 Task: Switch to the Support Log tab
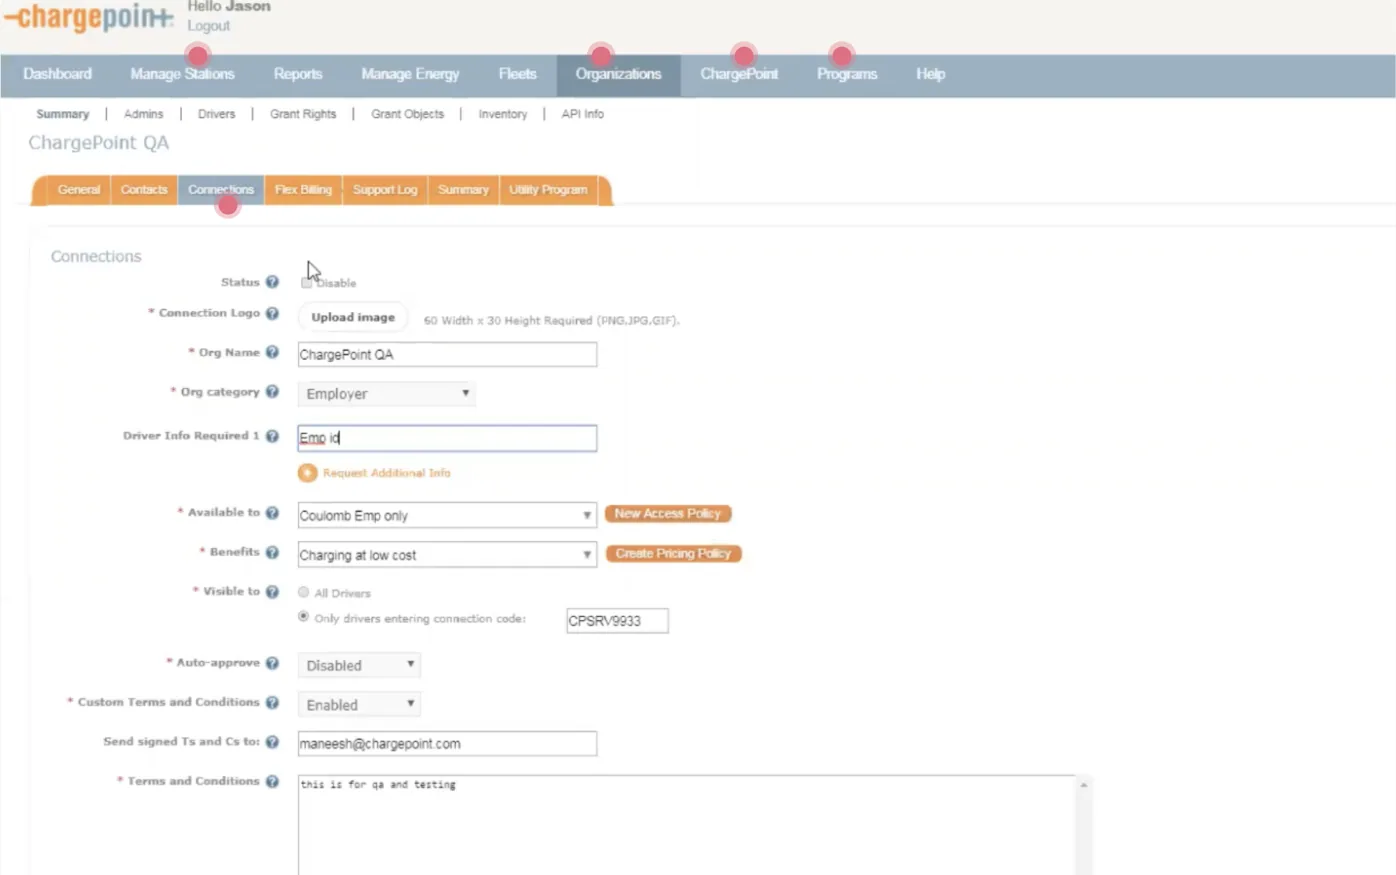385,190
